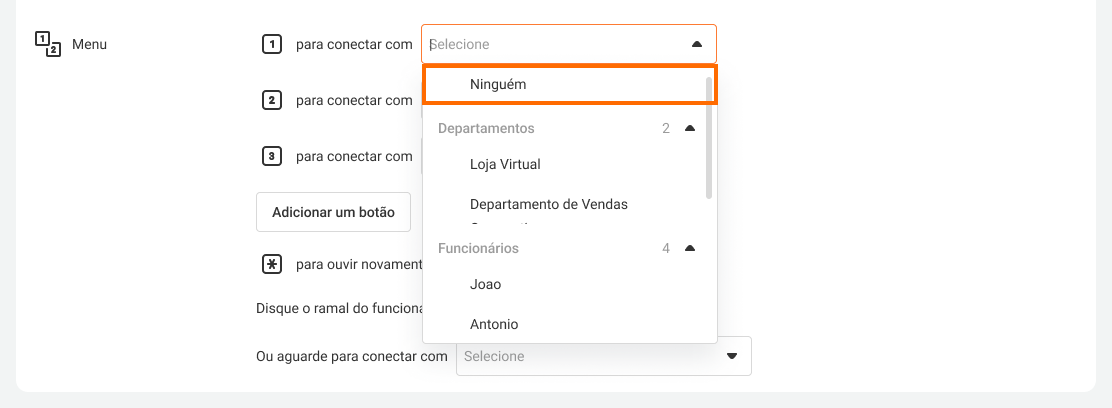Viewport: 1112px width, 408px height.
Task: Open the 'Ou aguarde para conectar com' select field
Action: coord(590,356)
